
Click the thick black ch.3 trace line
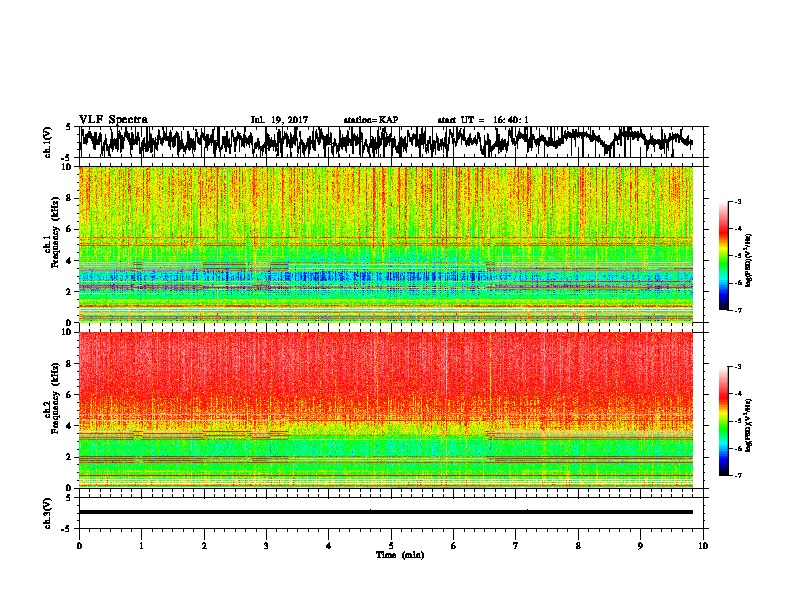coord(386,512)
